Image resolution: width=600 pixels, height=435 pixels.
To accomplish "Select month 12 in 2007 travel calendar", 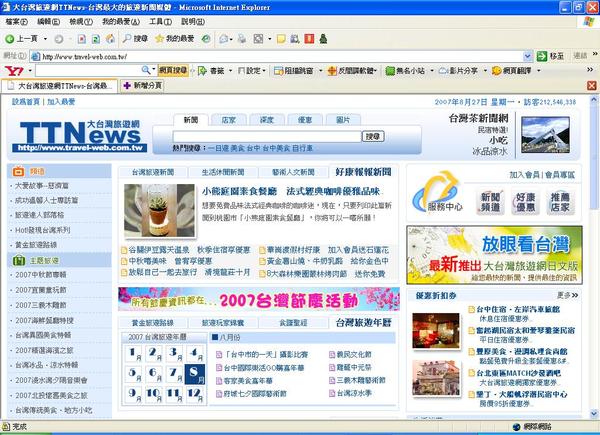I will [x=195, y=394].
